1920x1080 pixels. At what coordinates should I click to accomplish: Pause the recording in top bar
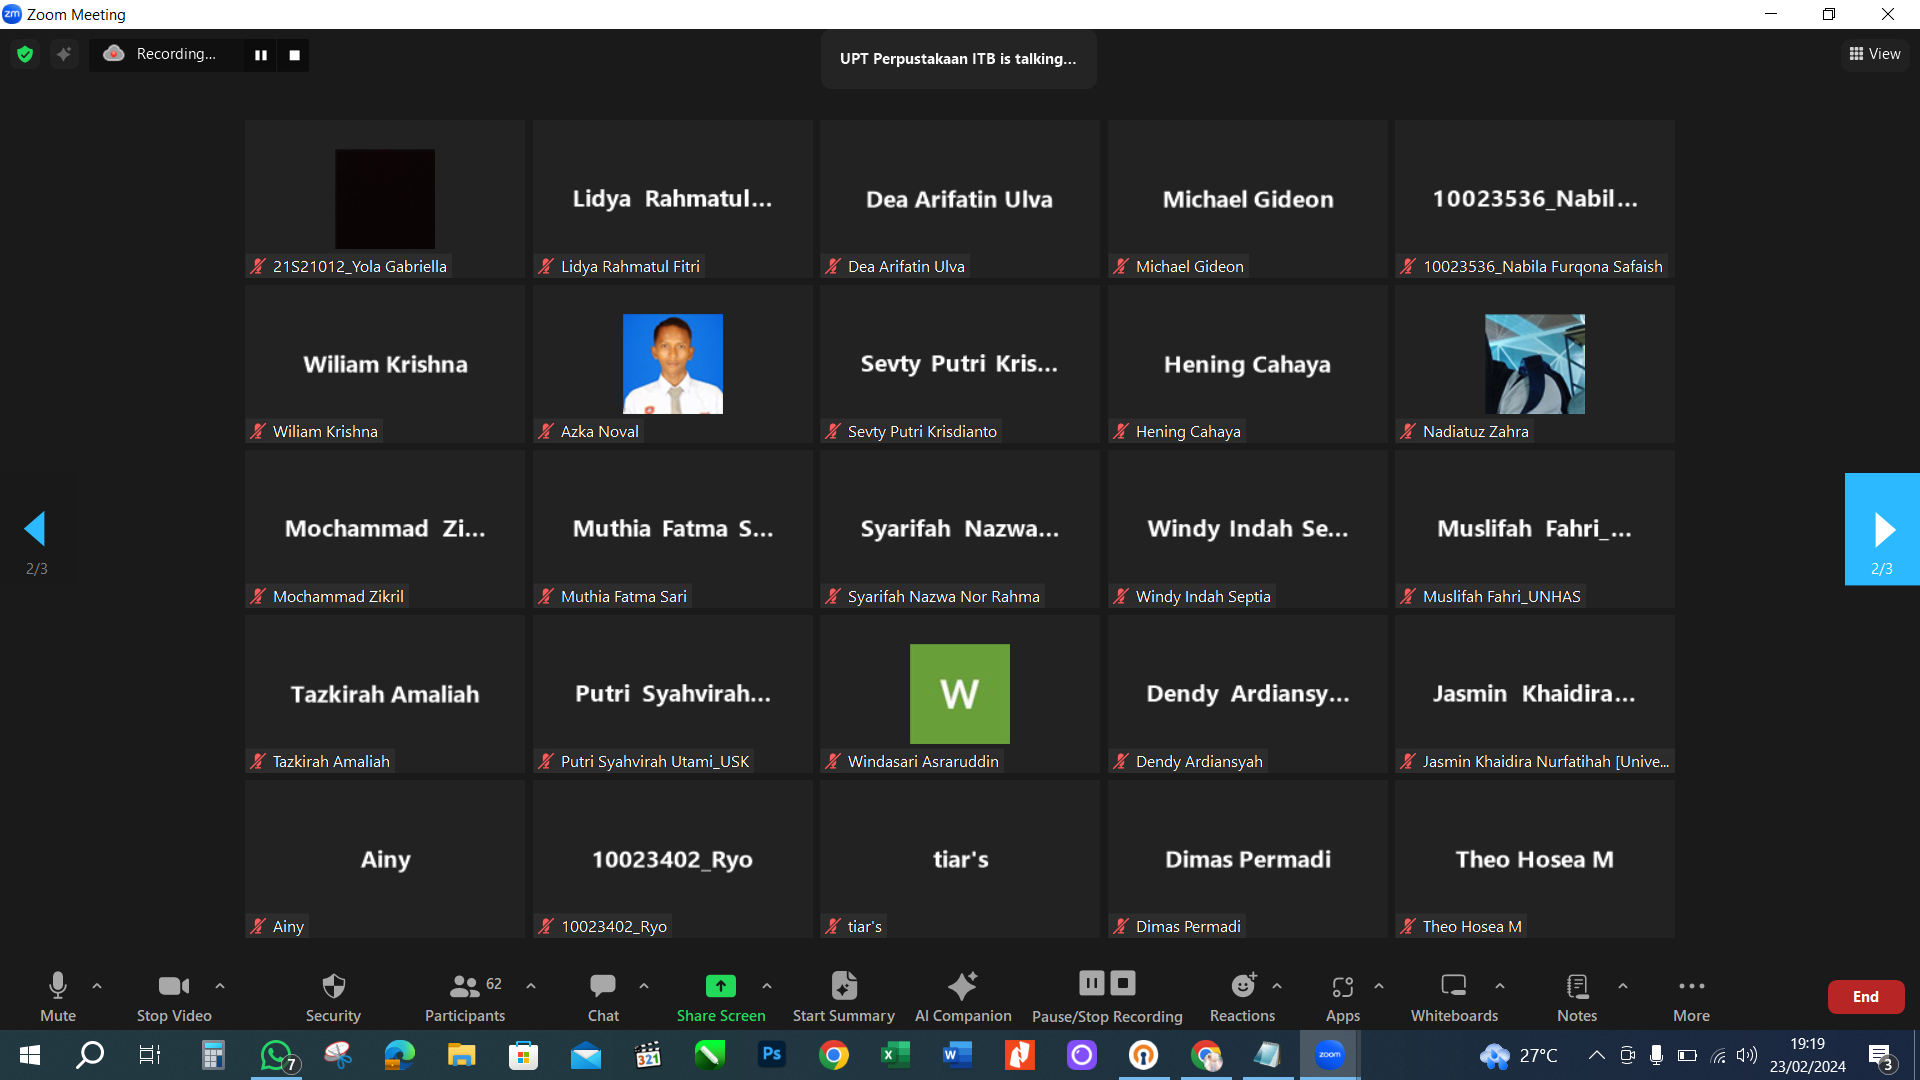point(261,55)
